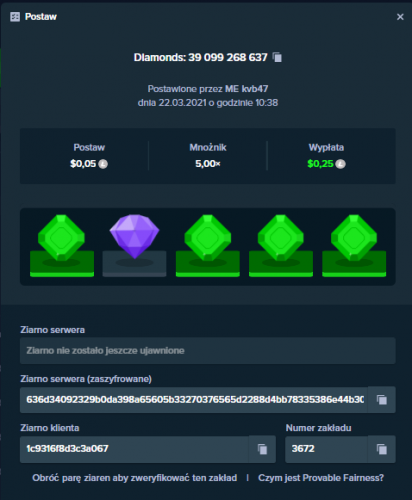
Task: Copy the Diamonds bet ID number
Action: (x=277, y=57)
